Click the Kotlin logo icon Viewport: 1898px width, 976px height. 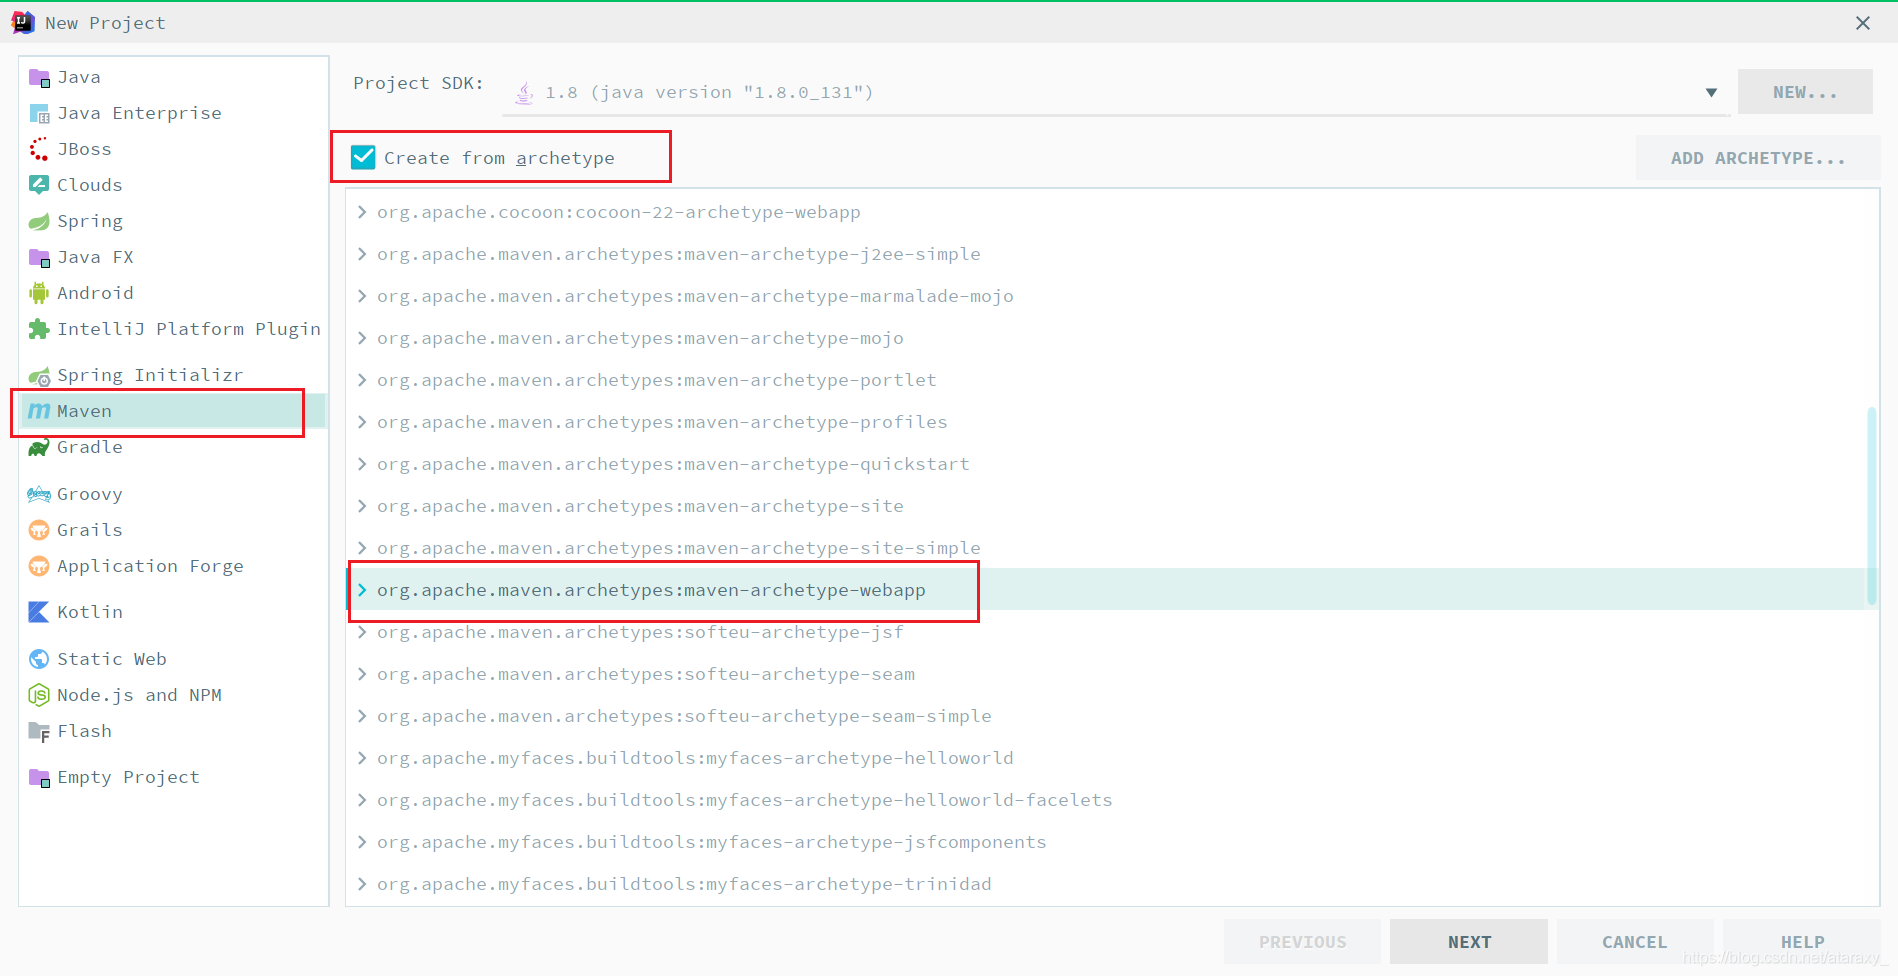pyautogui.click(x=39, y=612)
